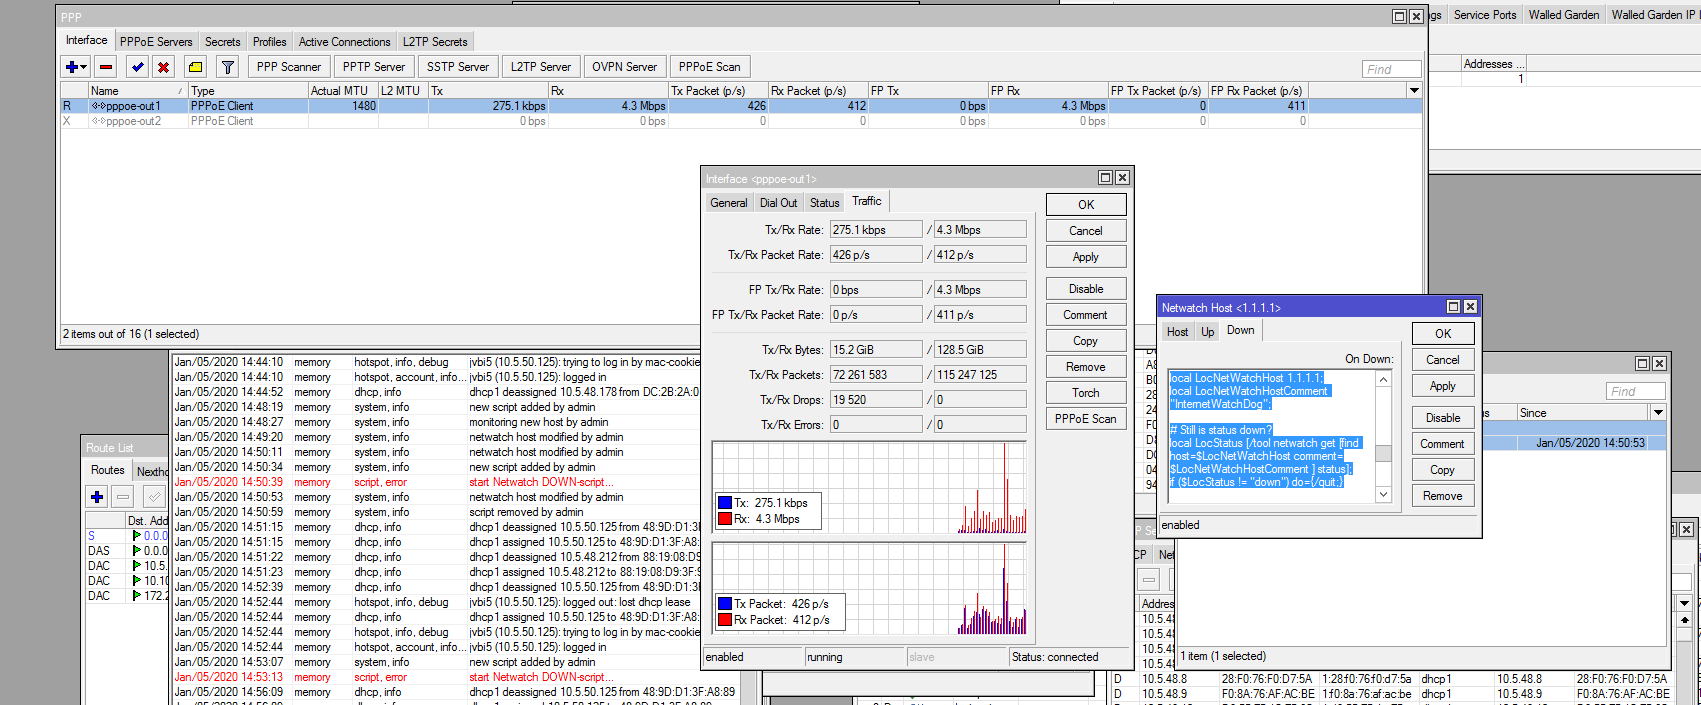Click the Since column header in Netwatch list
The image size is (1701, 705).
click(1582, 412)
